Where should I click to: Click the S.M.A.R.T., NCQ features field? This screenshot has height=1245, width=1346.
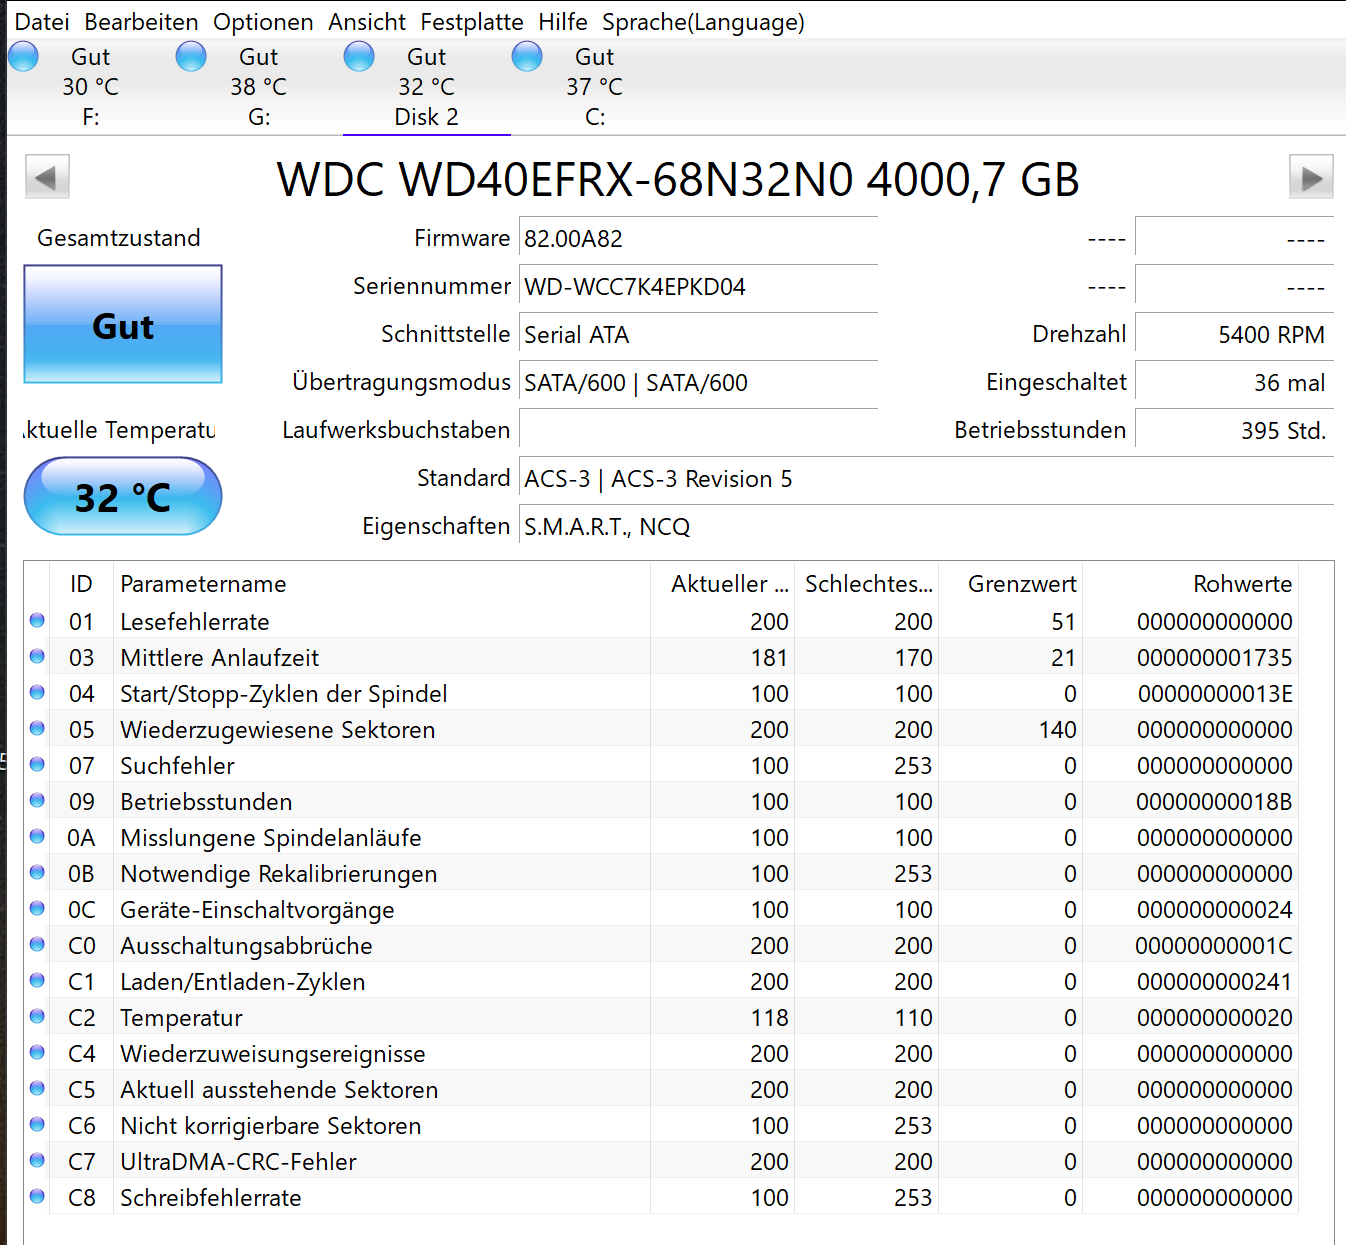(926, 527)
